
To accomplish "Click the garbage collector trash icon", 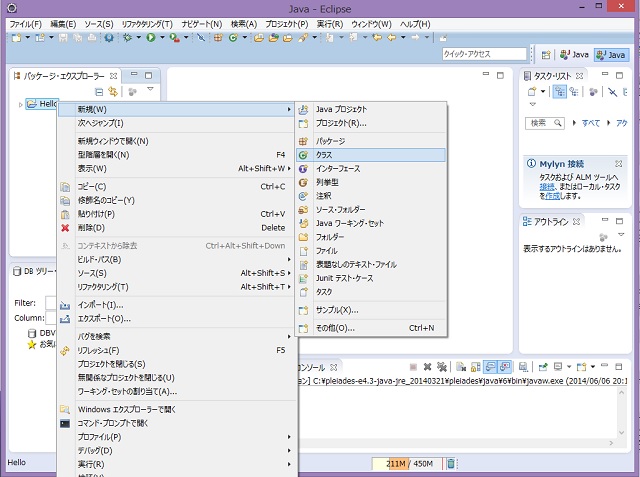I will pos(451,464).
